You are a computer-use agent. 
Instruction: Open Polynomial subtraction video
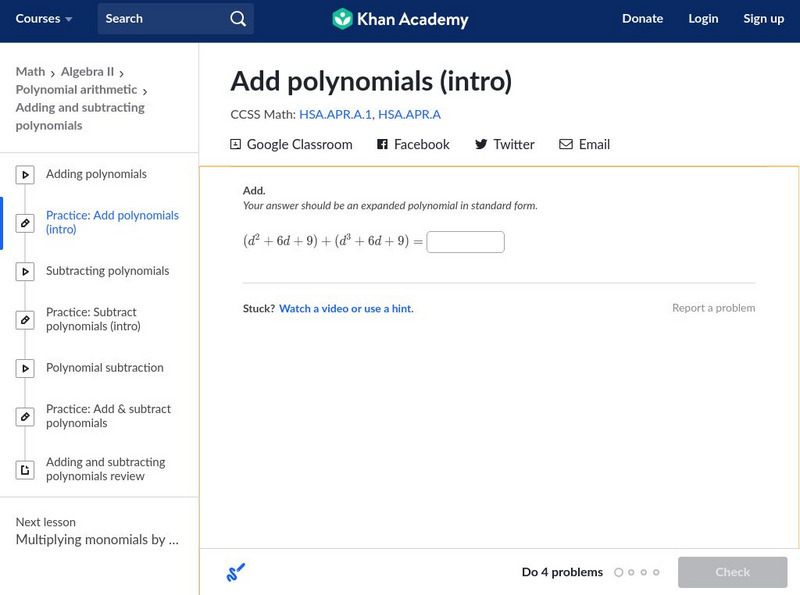(105, 368)
